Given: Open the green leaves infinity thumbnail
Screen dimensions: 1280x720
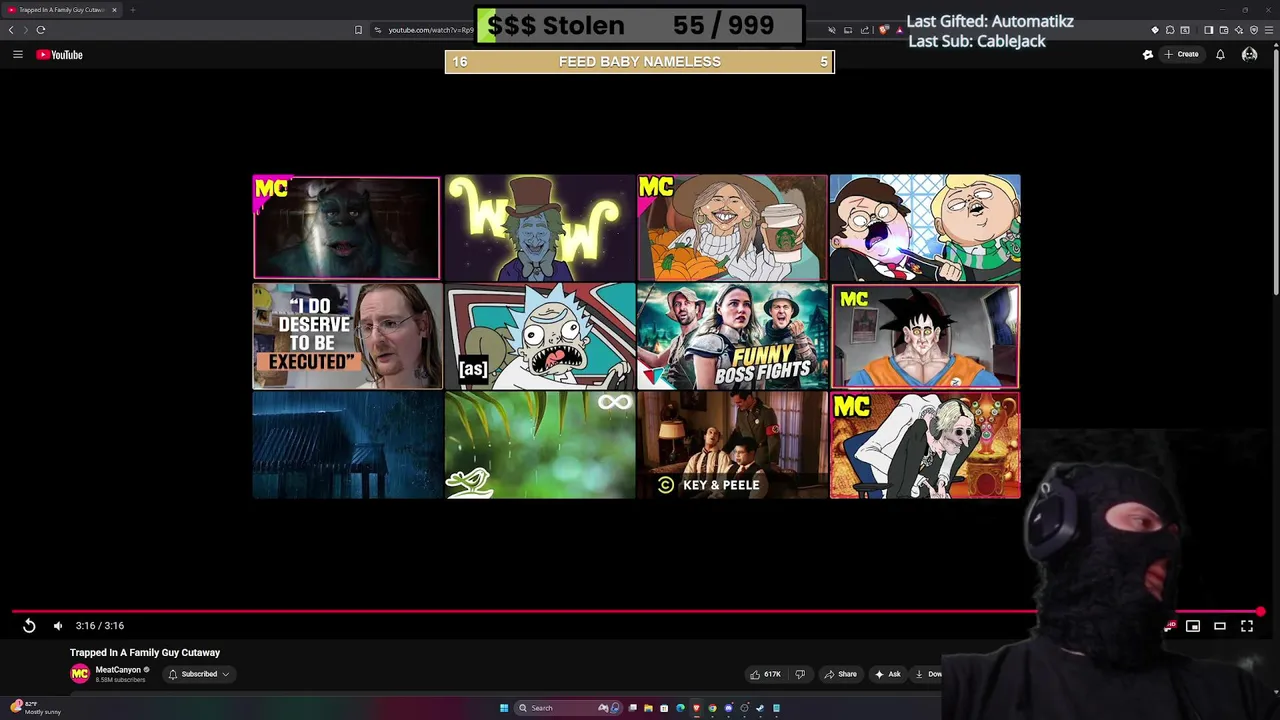Looking at the screenshot, I should pos(540,445).
